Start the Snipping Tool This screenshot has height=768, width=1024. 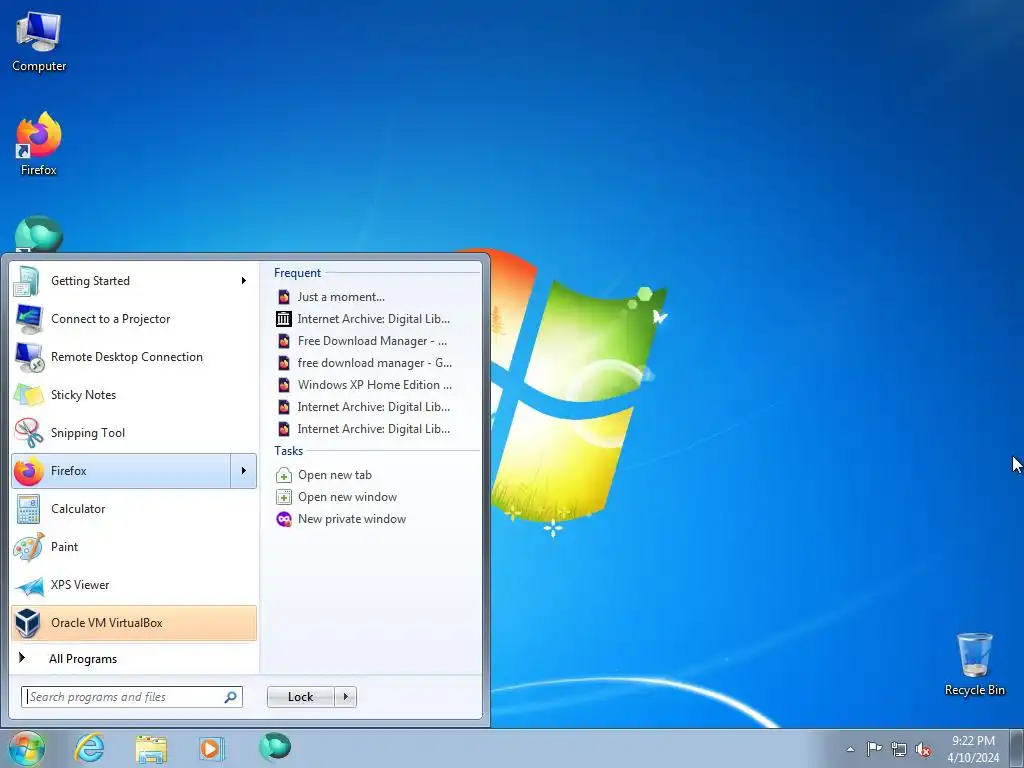[134, 432]
